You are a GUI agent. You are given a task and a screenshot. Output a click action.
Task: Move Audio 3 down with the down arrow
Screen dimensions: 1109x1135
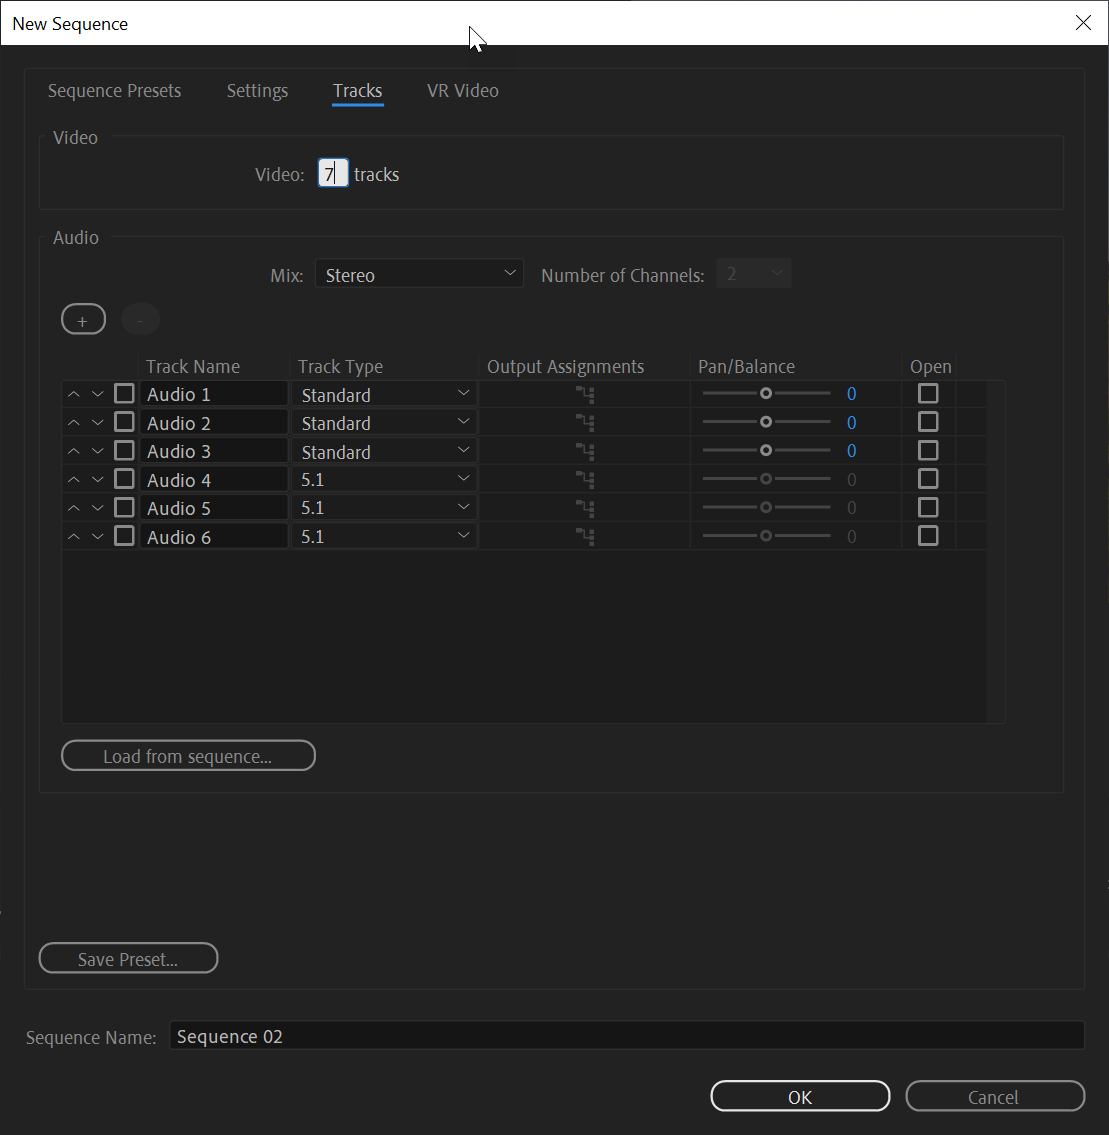tap(97, 450)
